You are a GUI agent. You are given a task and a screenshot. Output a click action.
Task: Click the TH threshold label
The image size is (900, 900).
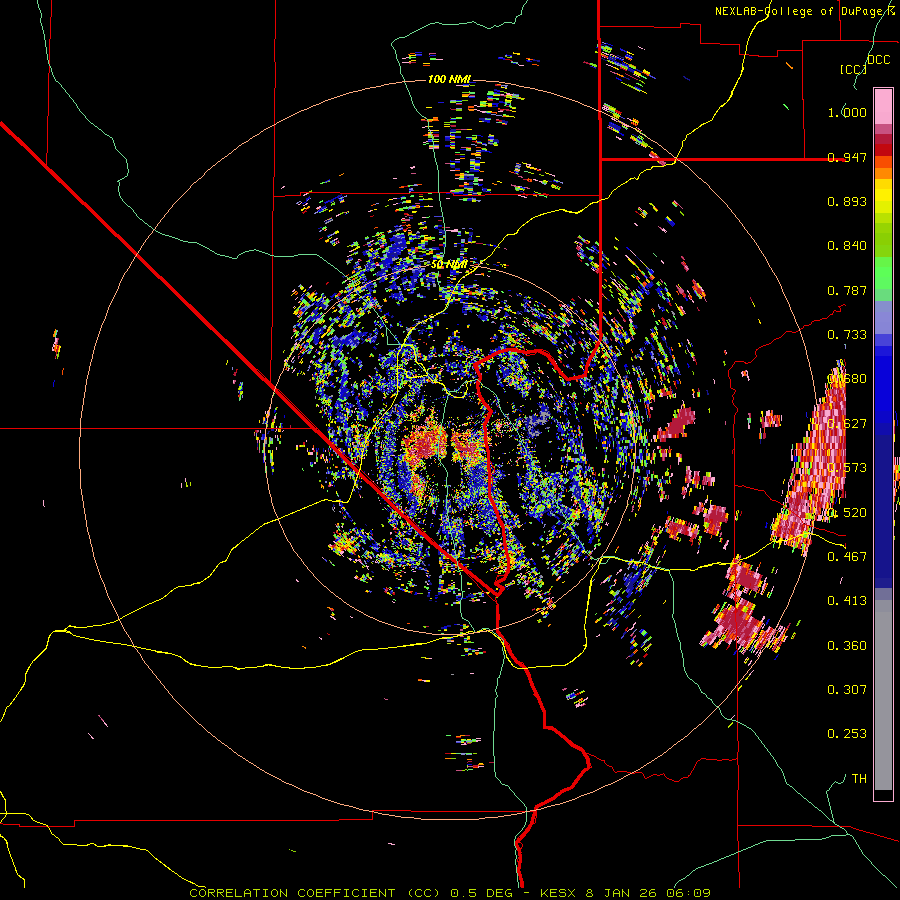(x=859, y=779)
